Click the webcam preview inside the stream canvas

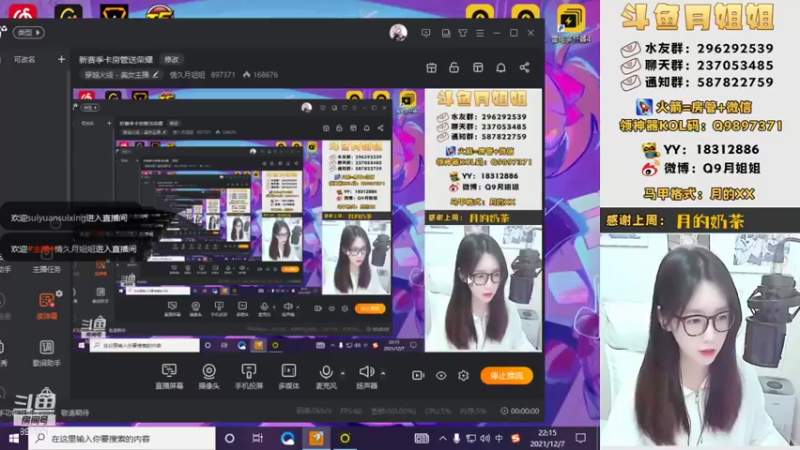[483, 288]
